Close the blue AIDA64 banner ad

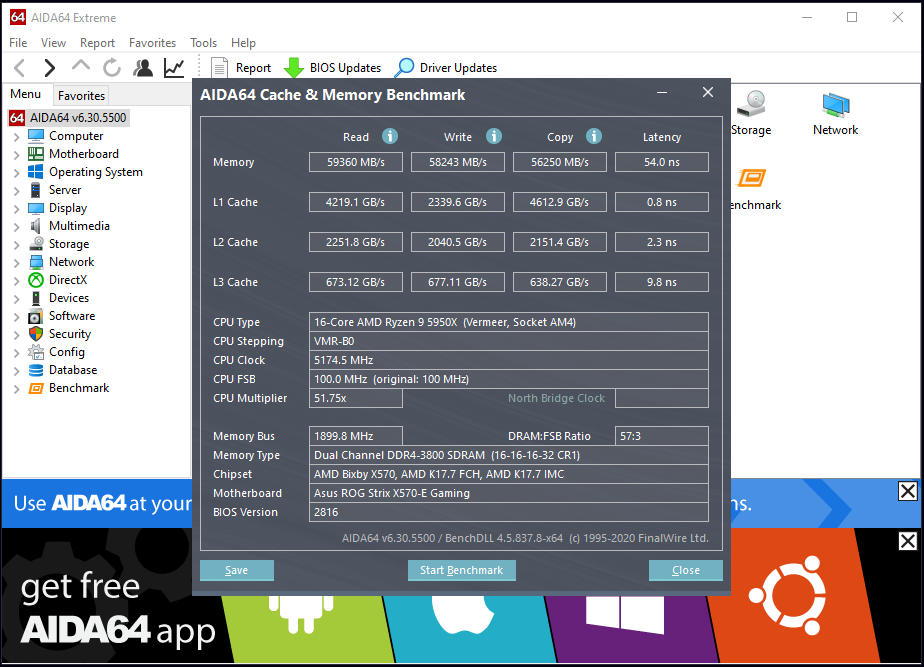(x=908, y=491)
